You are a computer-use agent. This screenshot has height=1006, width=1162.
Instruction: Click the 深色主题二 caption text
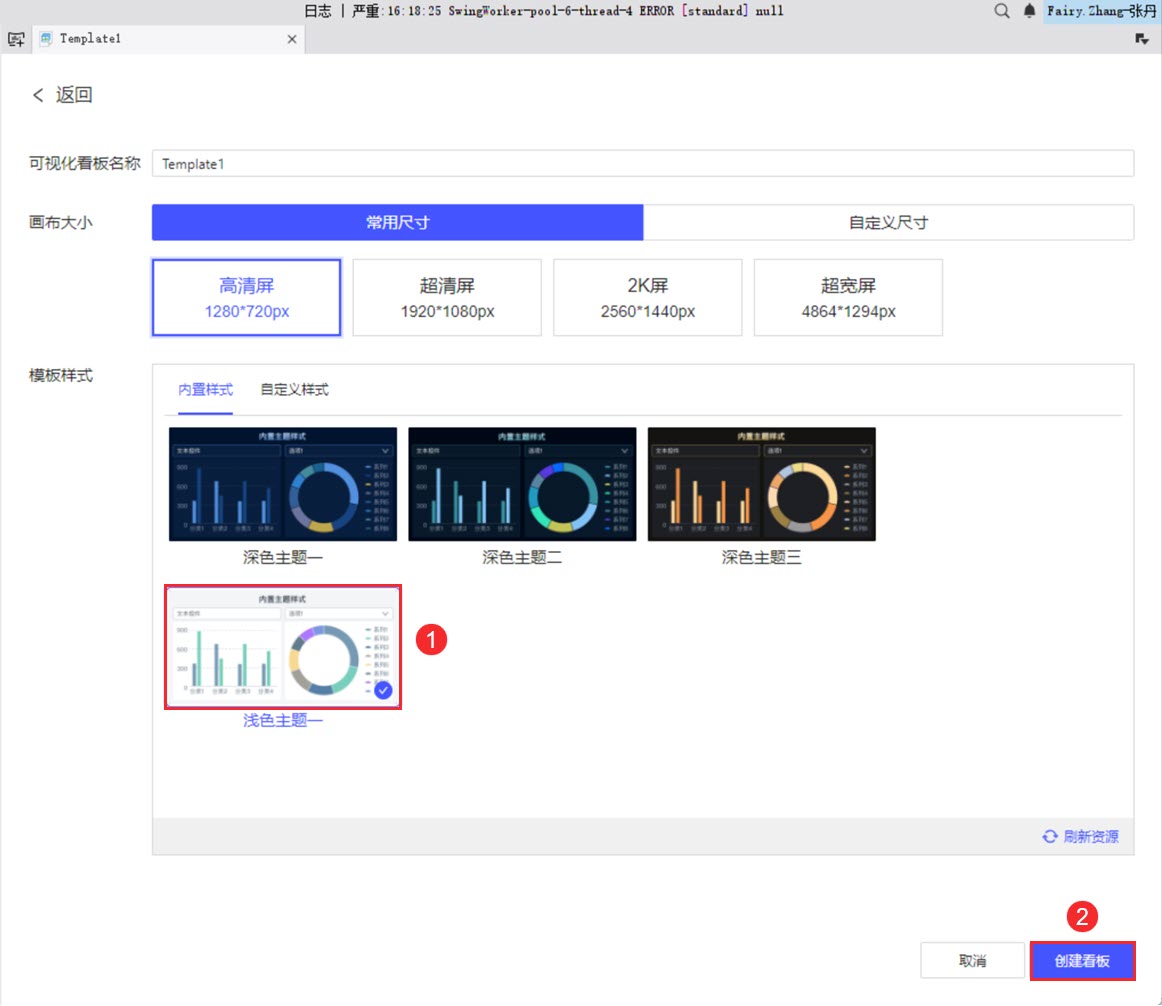coord(522,557)
